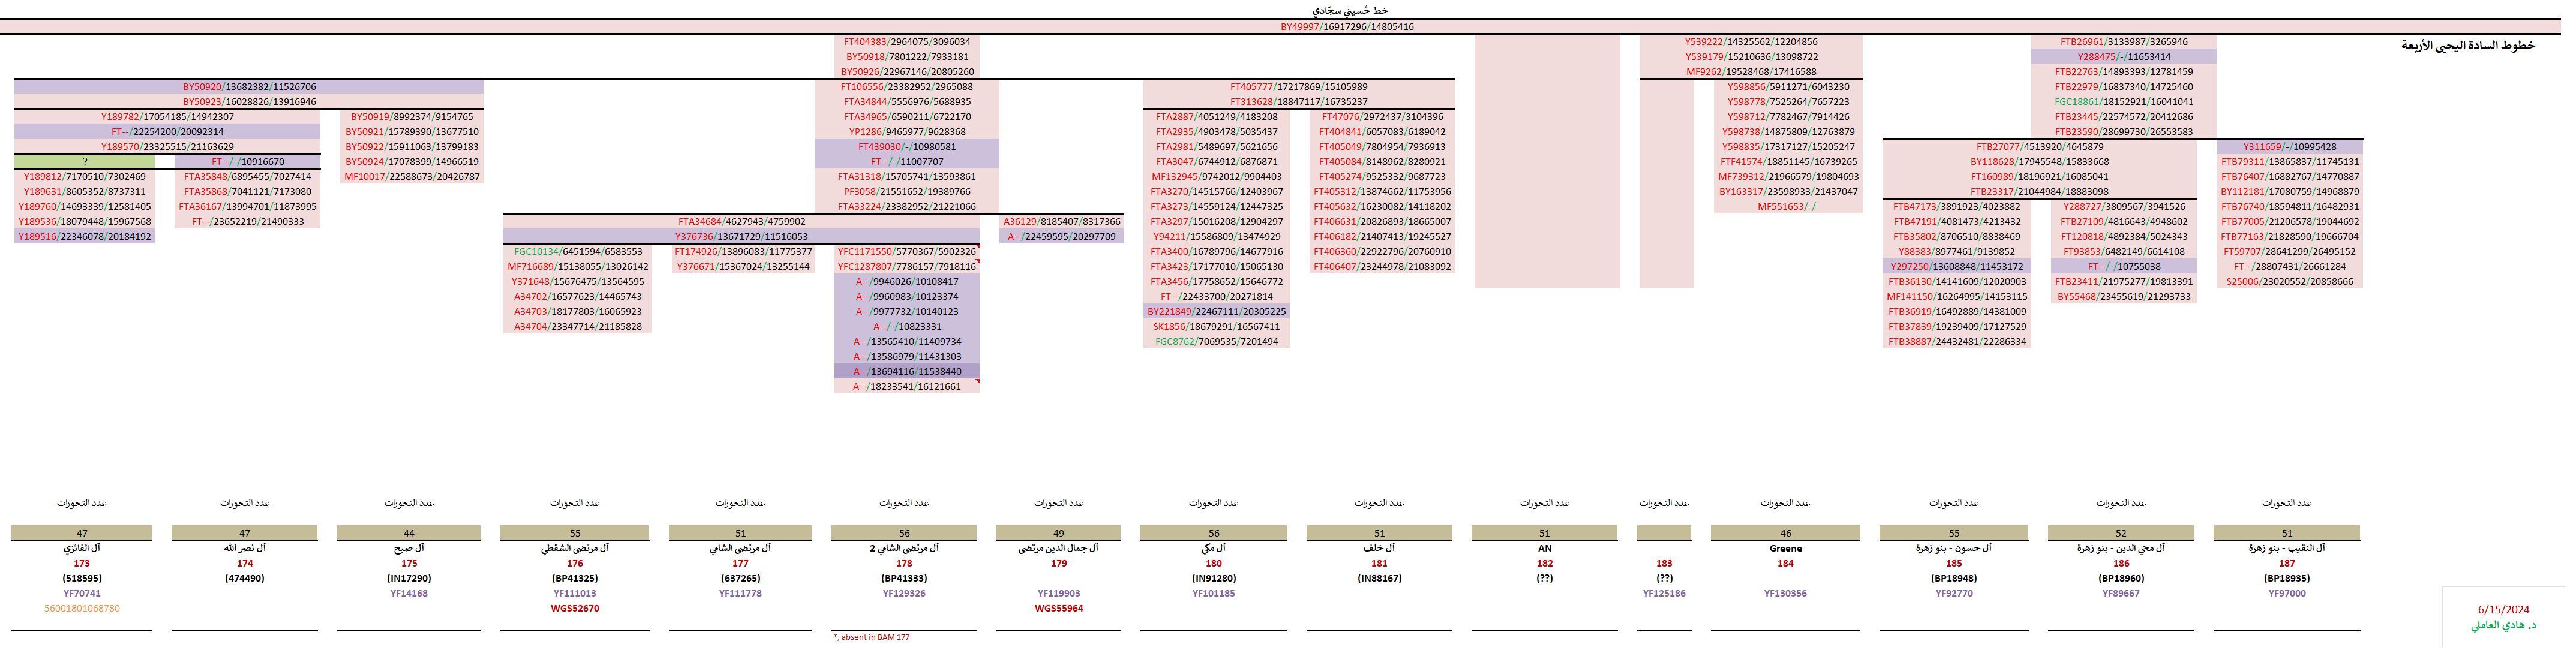Click the "absent in BAM 177" footnote
Image resolution: width=2576 pixels, height=650 pixels.
(x=872, y=637)
